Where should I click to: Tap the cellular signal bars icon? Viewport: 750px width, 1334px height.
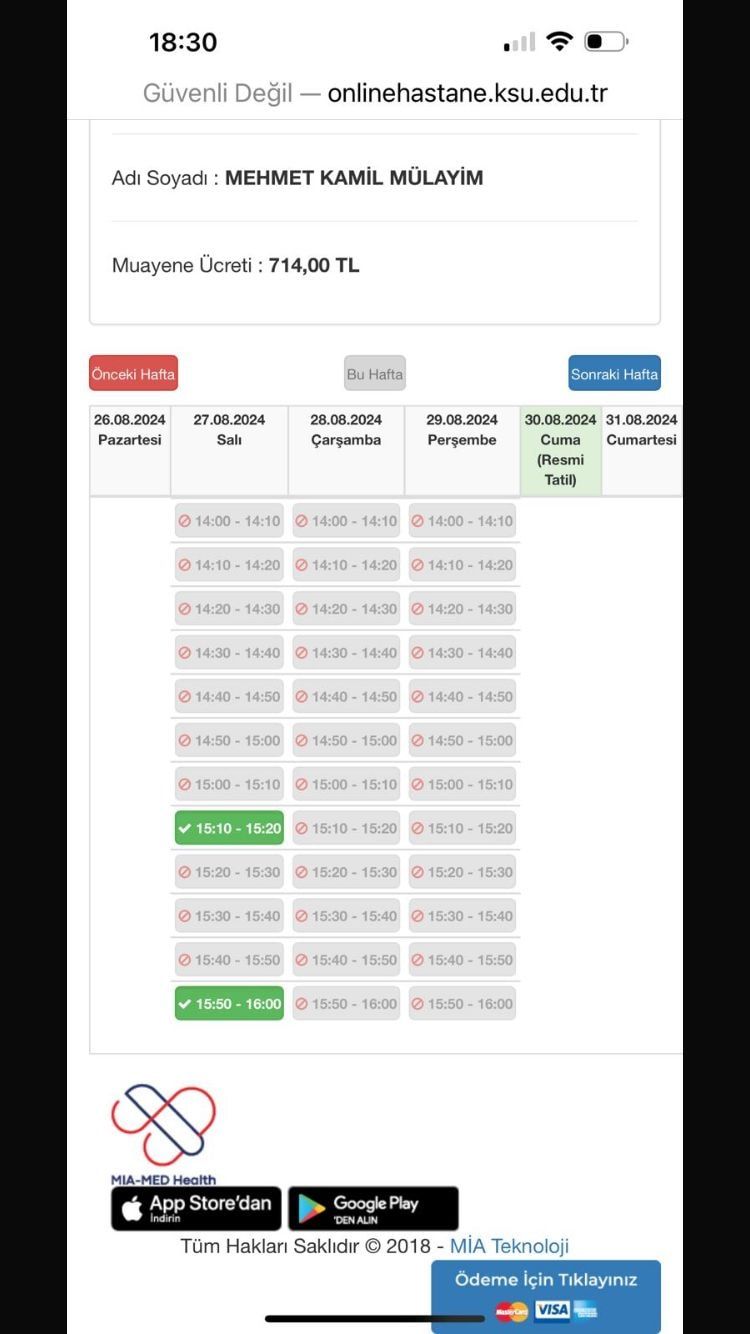coord(519,43)
